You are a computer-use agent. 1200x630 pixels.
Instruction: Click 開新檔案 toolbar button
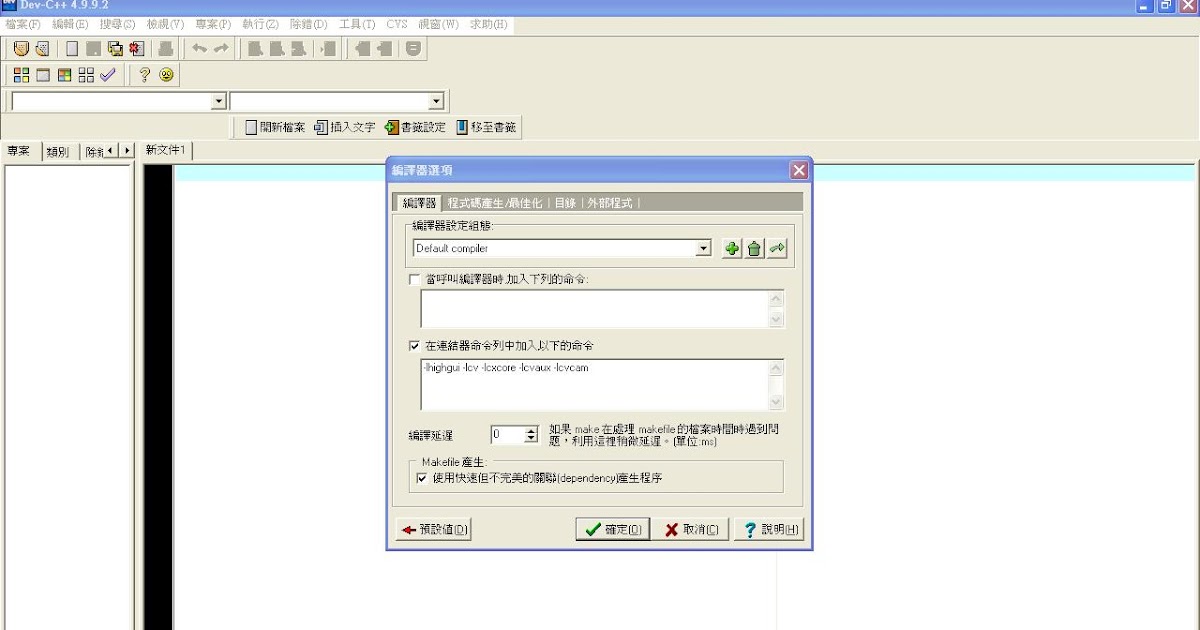pyautogui.click(x=275, y=127)
